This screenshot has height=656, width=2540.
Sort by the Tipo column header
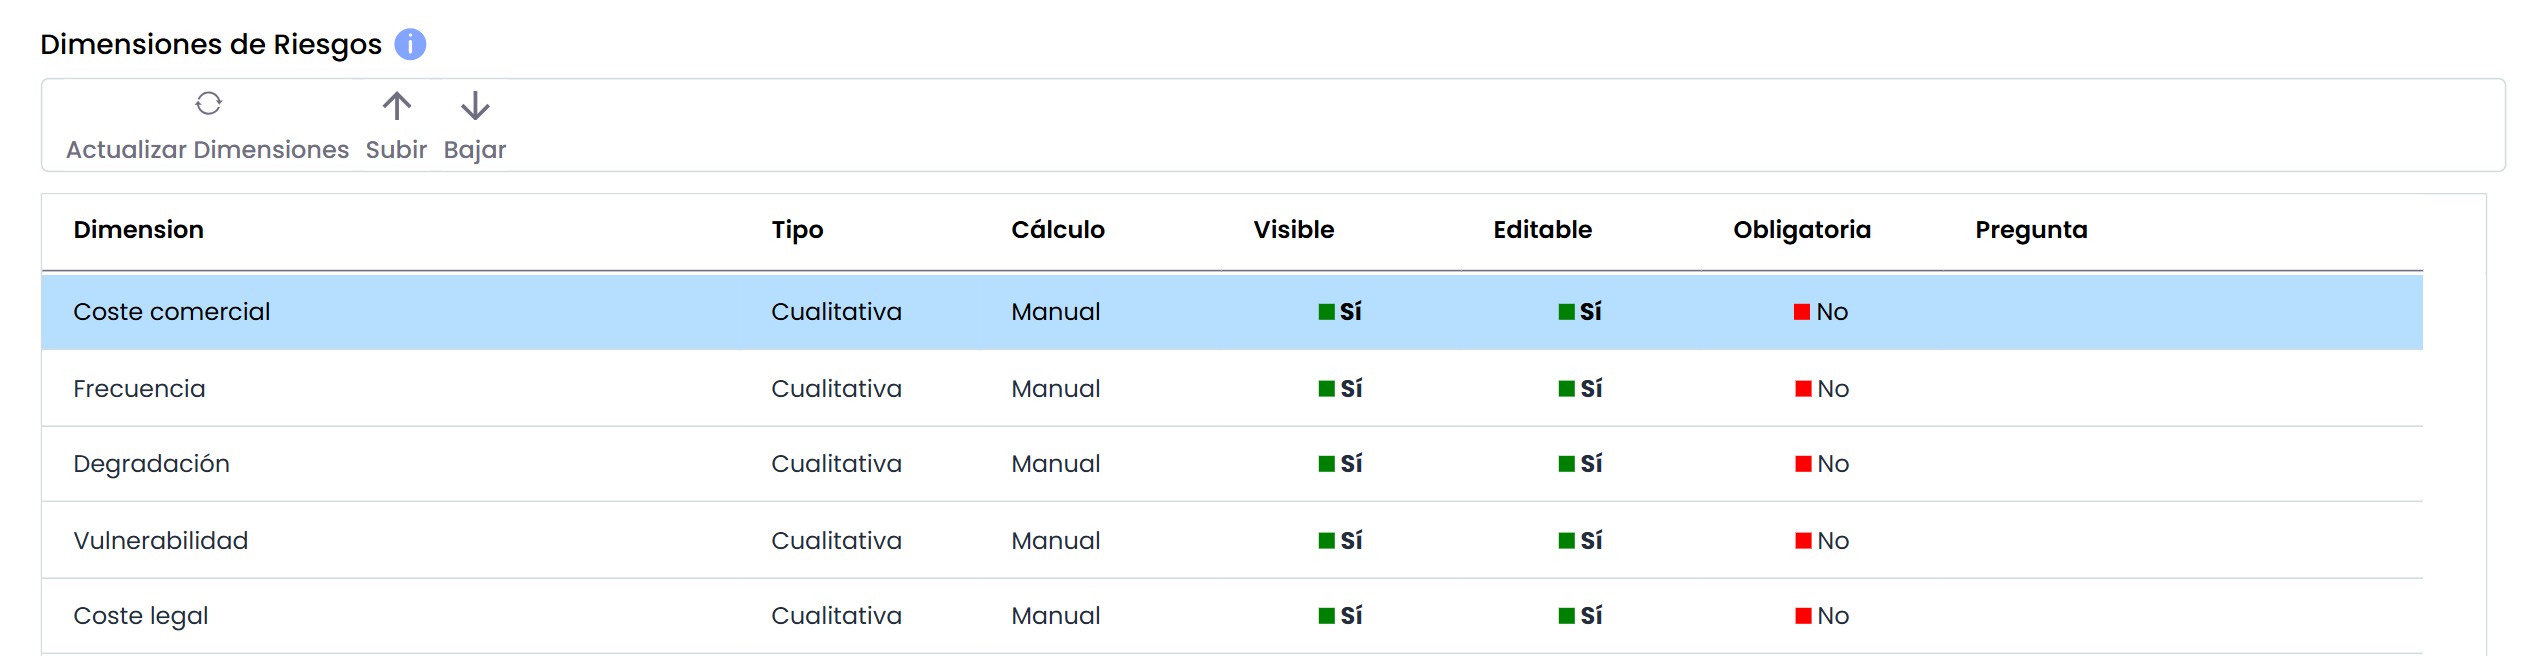point(797,230)
